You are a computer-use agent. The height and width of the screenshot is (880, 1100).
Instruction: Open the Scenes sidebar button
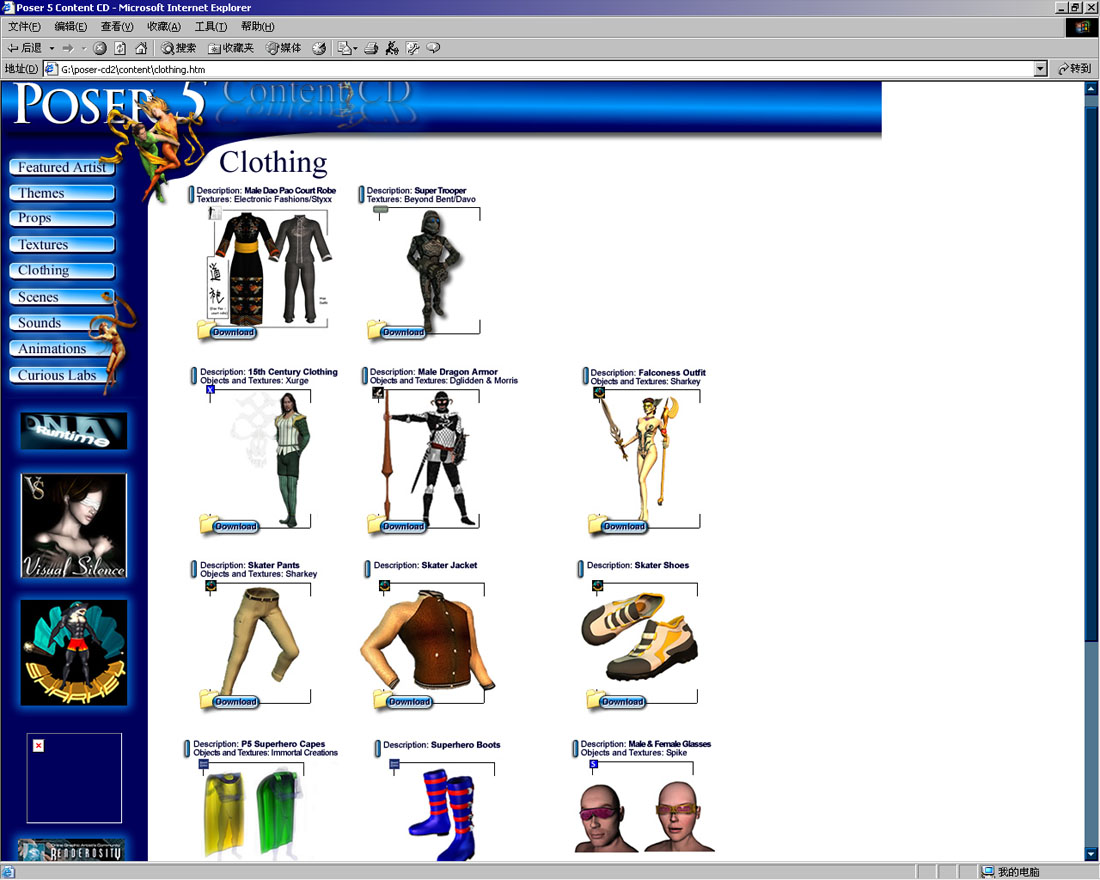click(x=62, y=297)
